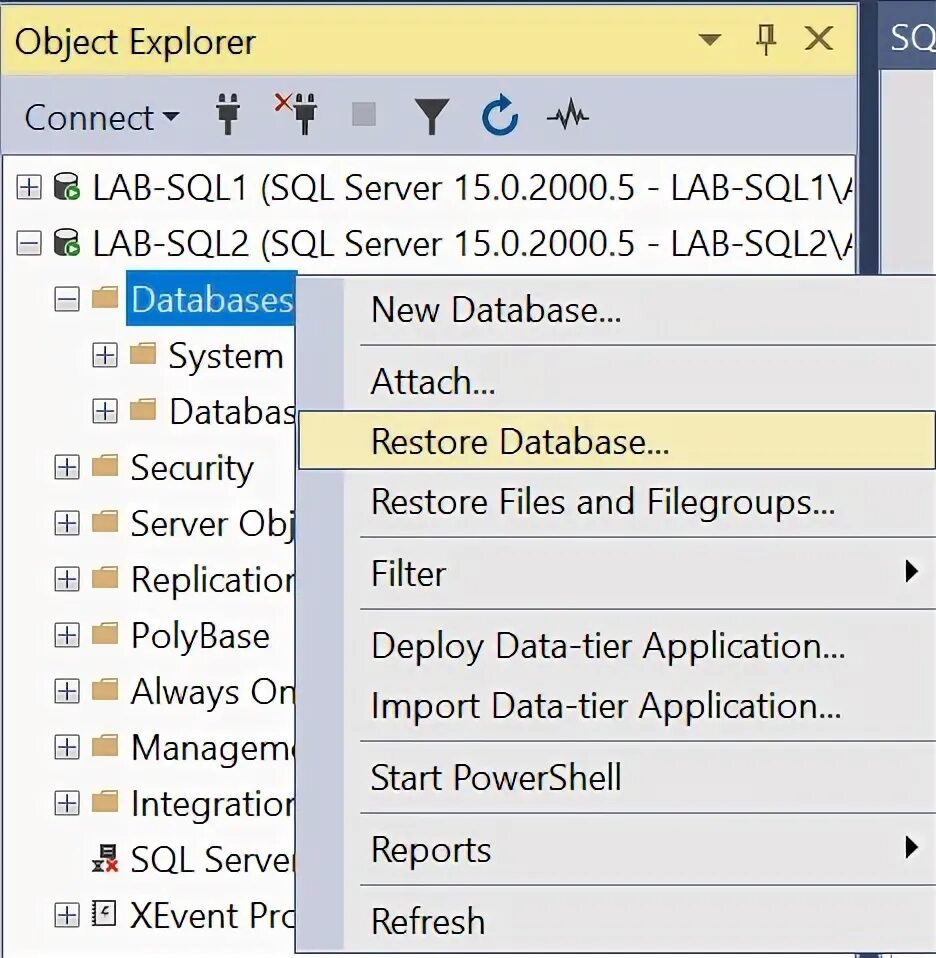Select the LAB-SQL1 server entry
The width and height of the screenshot is (936, 958).
pos(472,187)
